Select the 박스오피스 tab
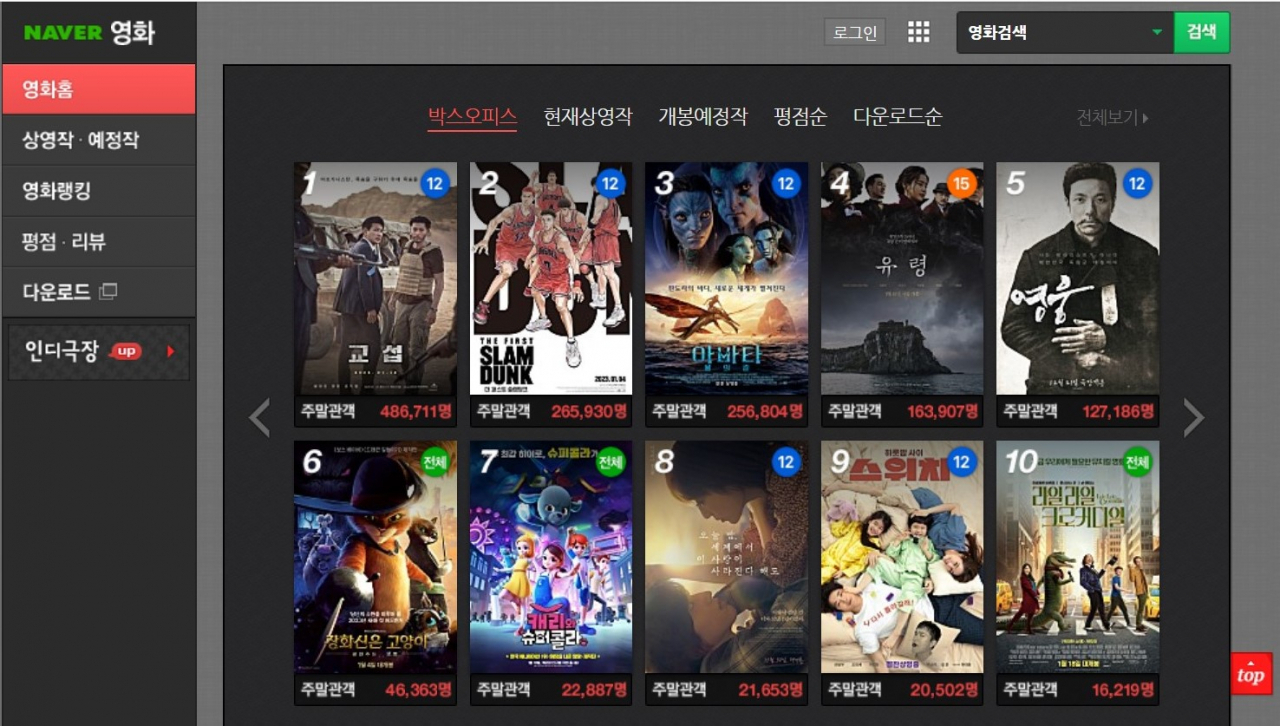Image resolution: width=1280 pixels, height=726 pixels. (472, 117)
